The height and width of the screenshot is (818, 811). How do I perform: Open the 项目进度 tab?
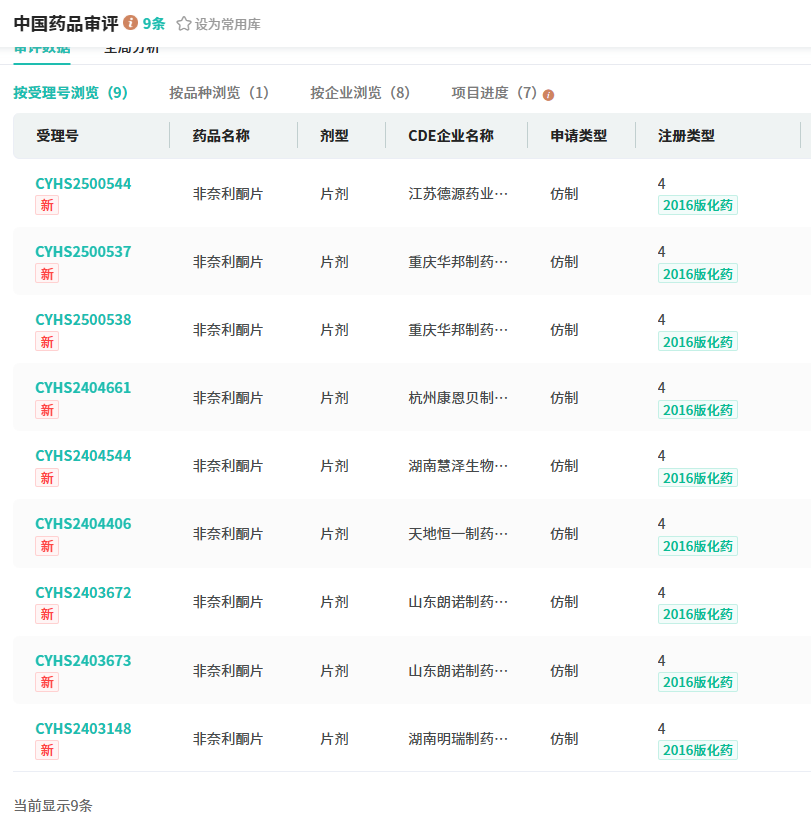pyautogui.click(x=494, y=93)
